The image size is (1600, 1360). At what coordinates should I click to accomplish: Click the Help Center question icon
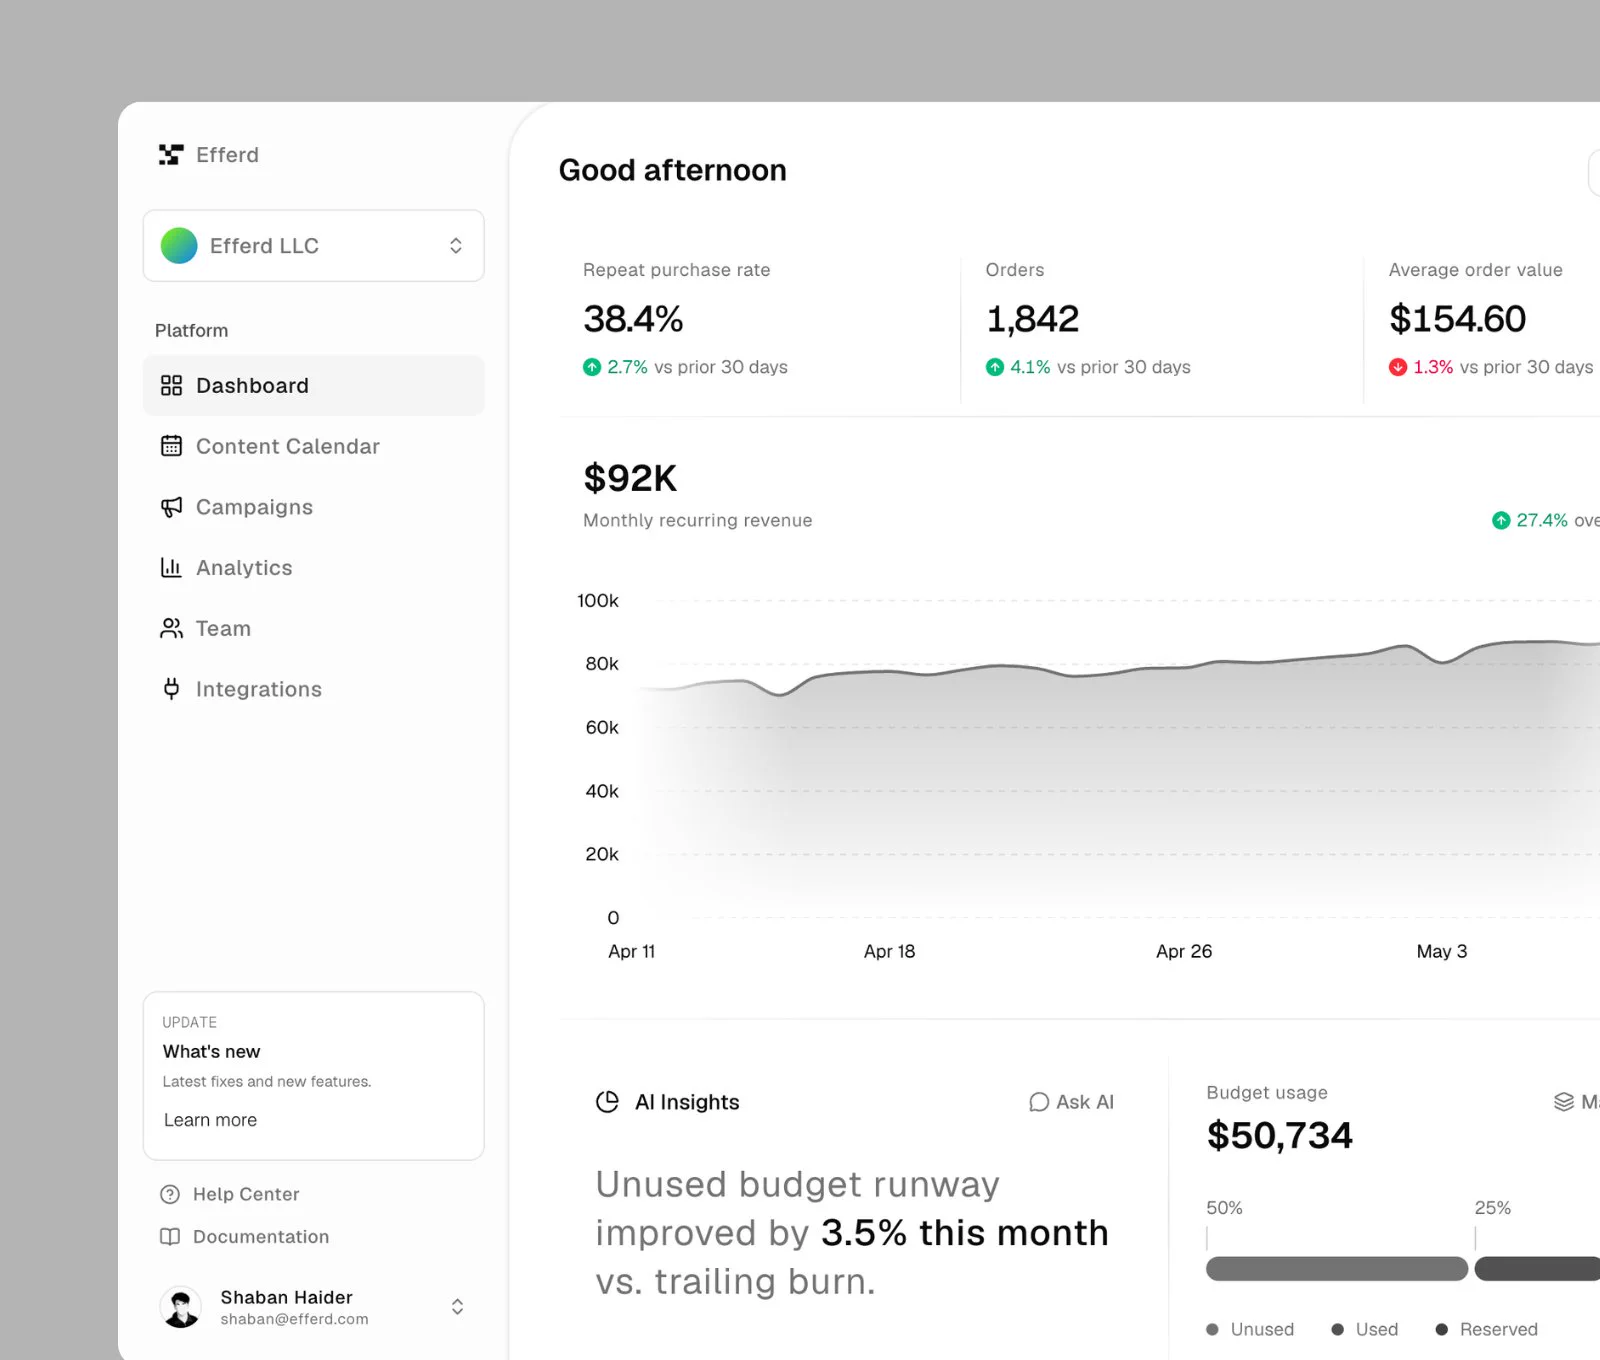point(170,1194)
